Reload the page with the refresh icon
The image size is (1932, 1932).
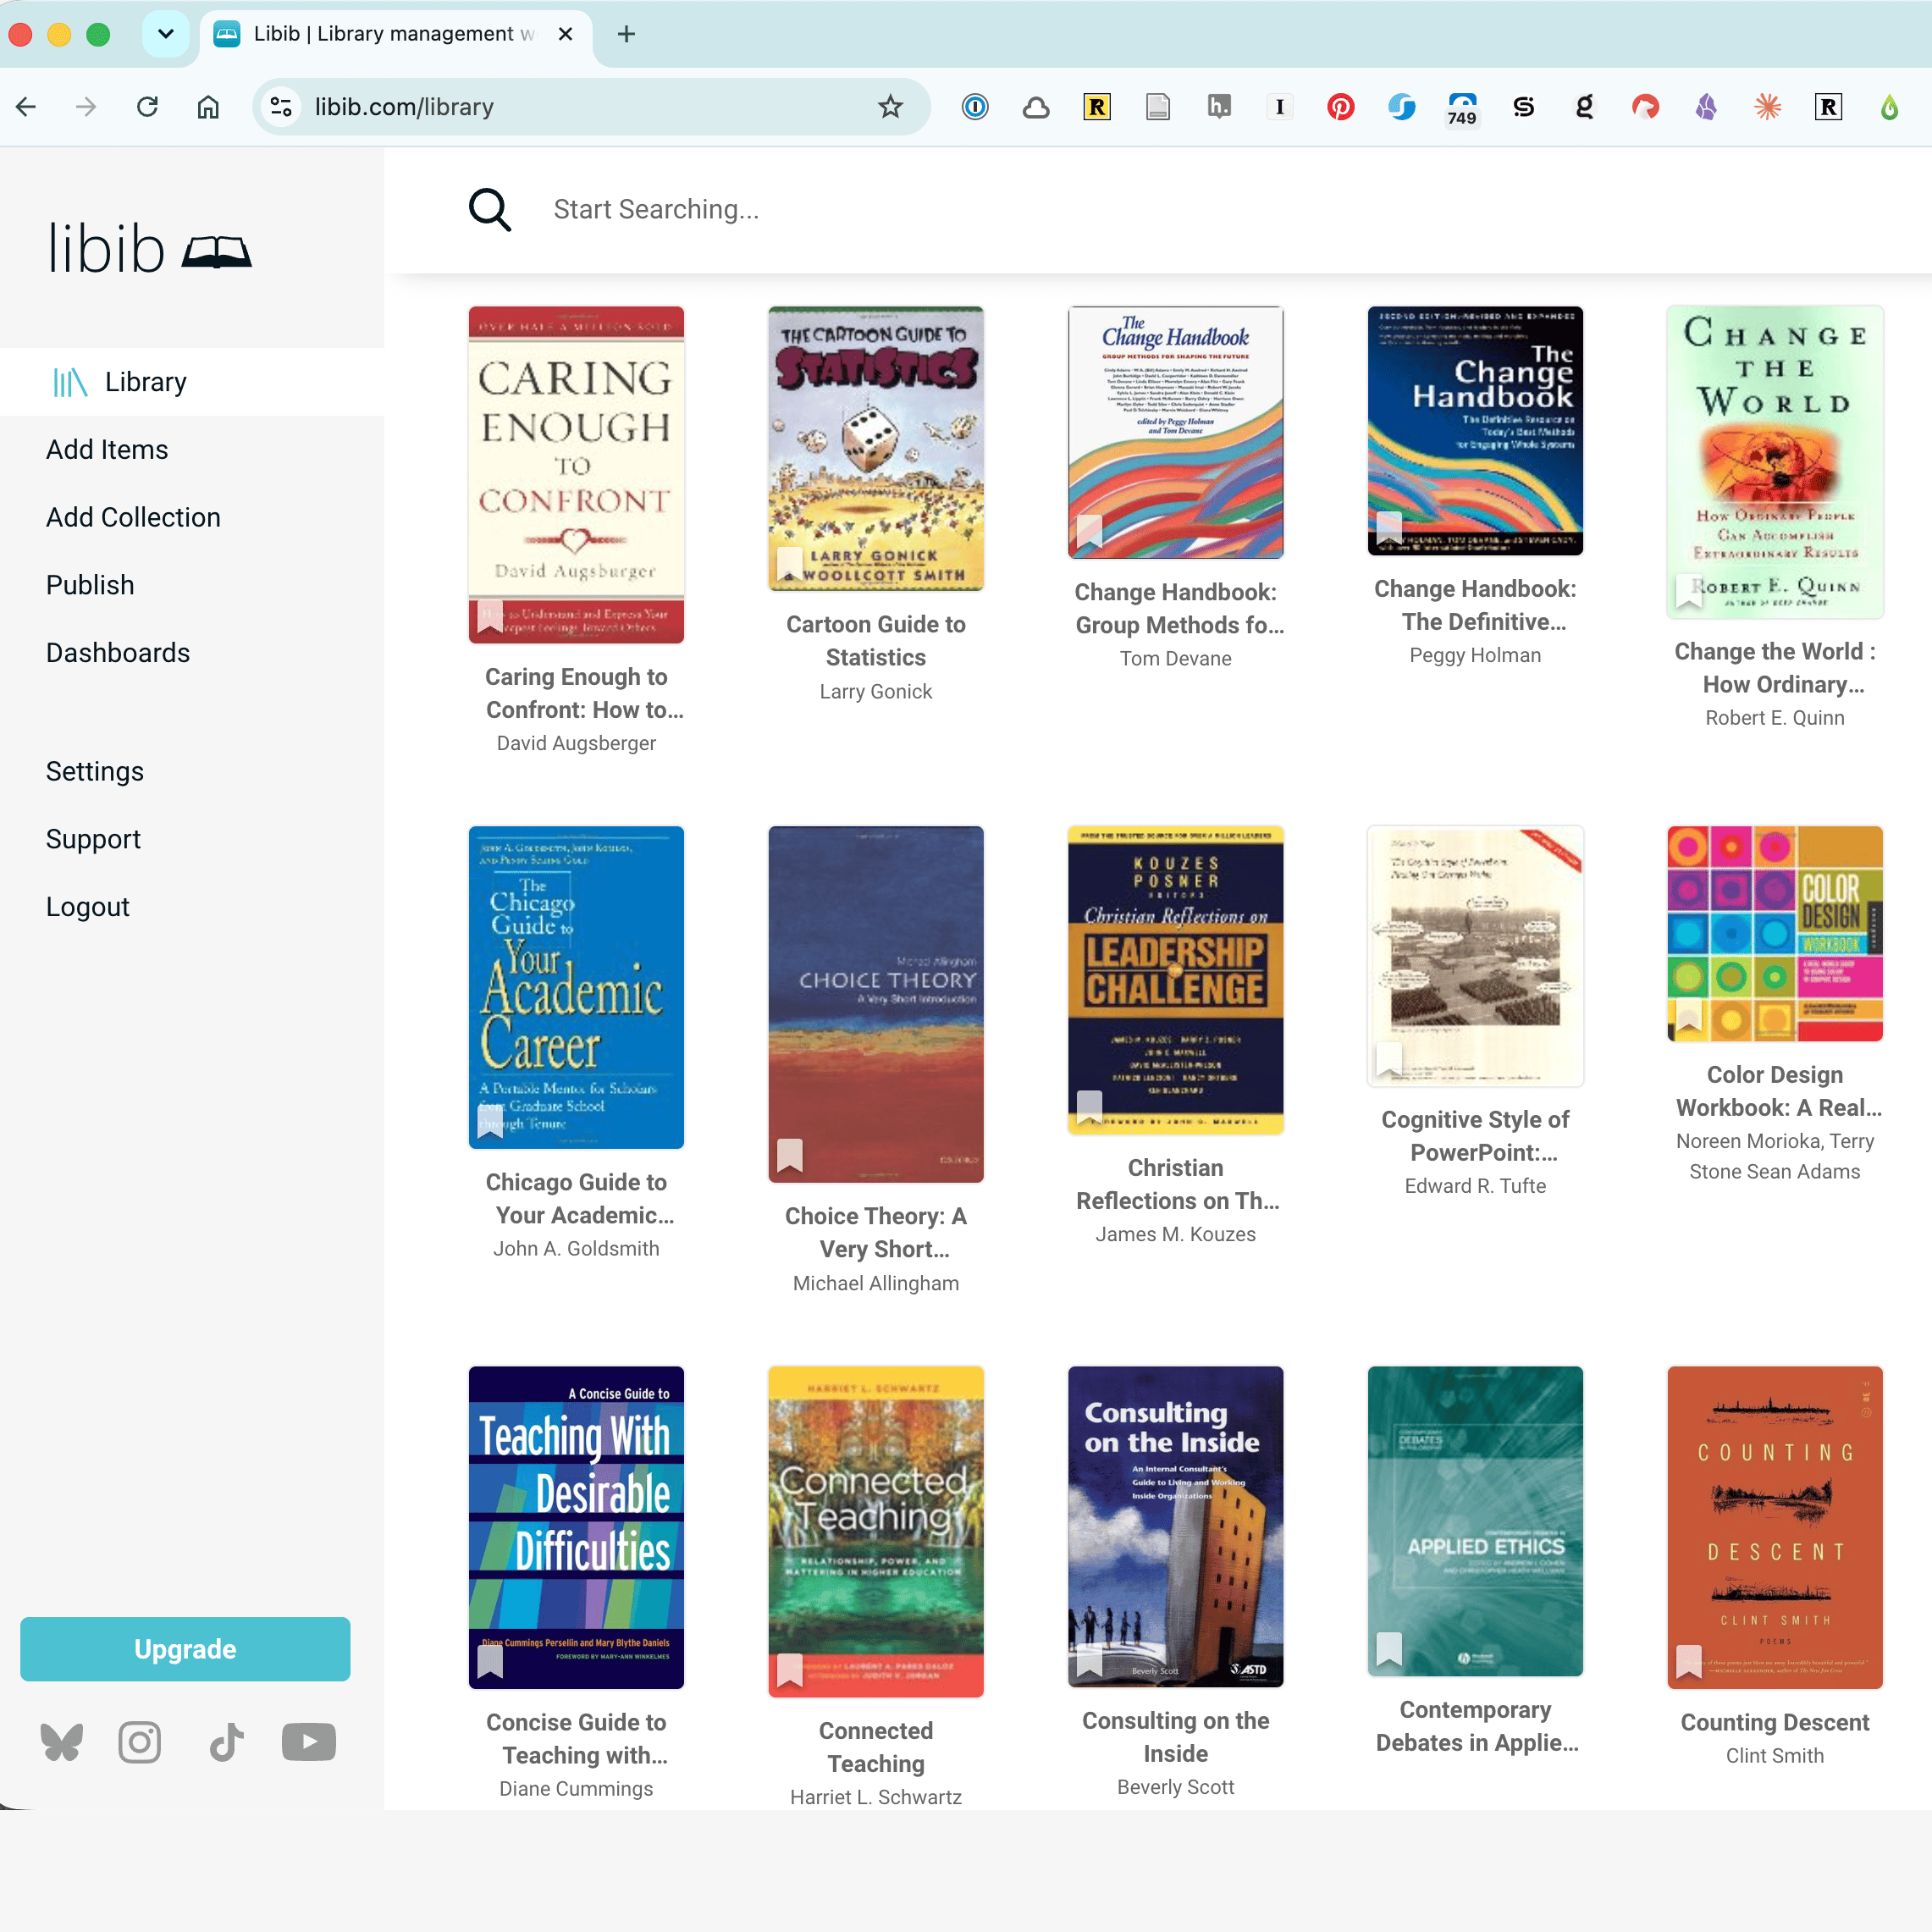148,107
